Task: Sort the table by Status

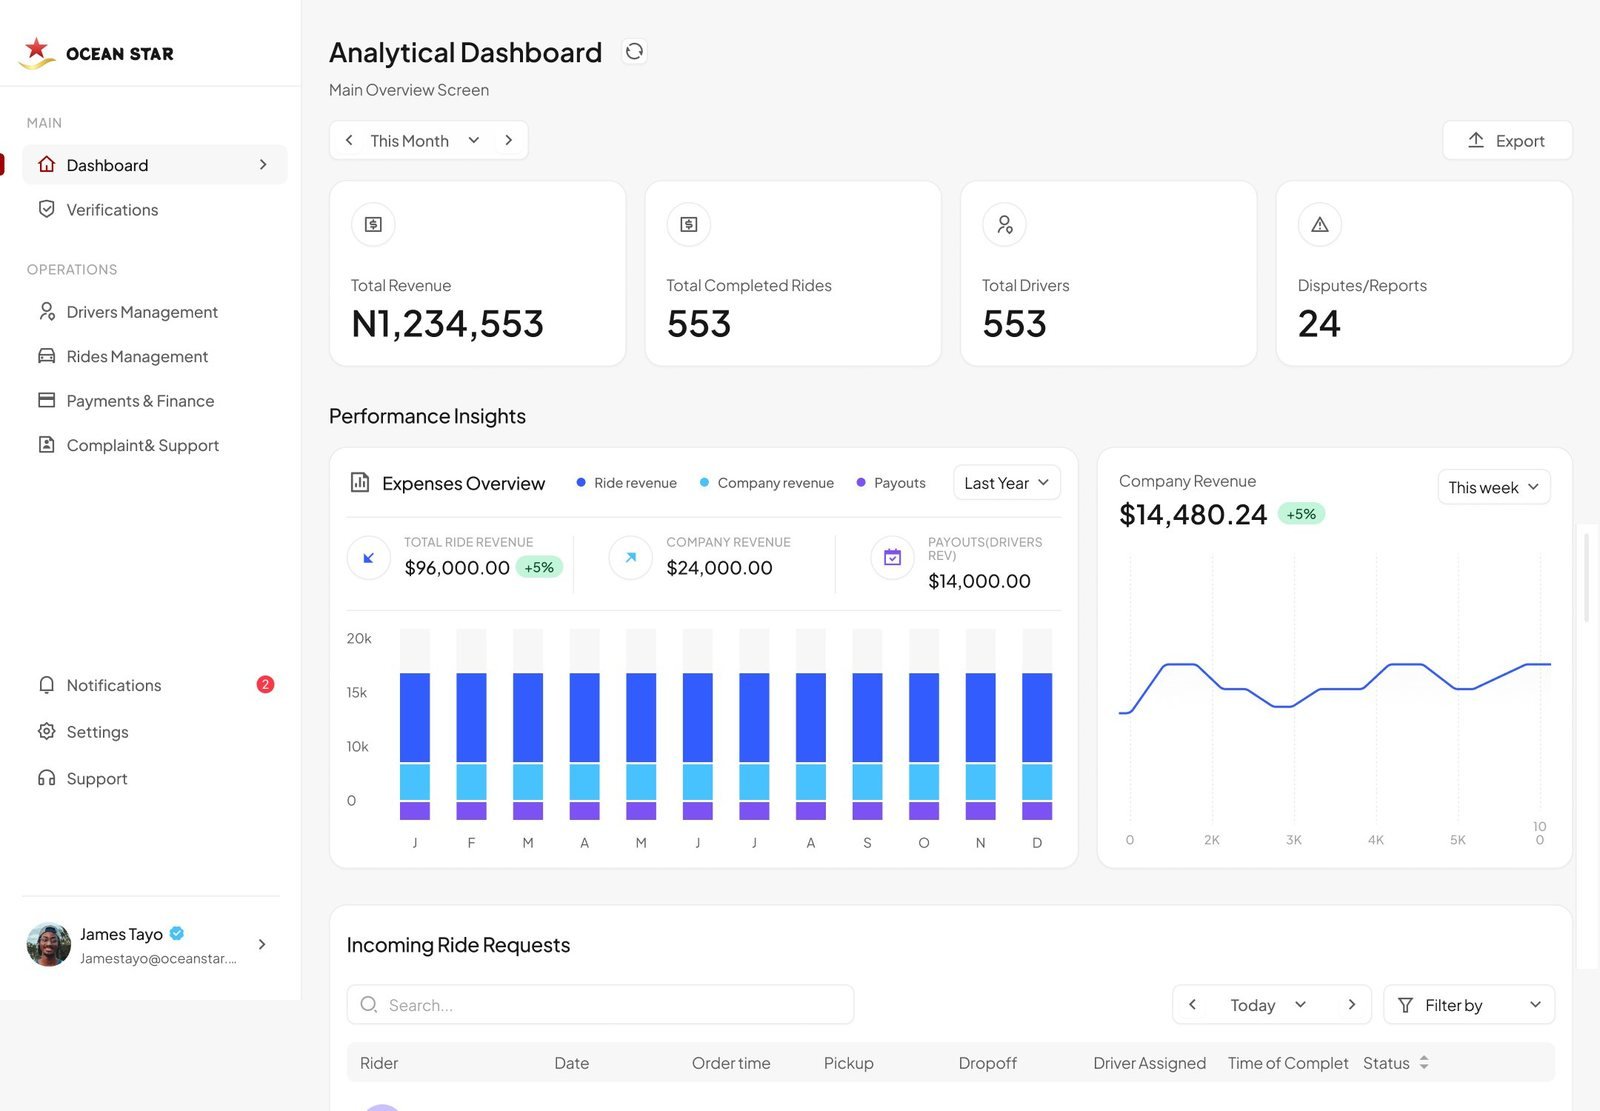Action: point(1424,1062)
